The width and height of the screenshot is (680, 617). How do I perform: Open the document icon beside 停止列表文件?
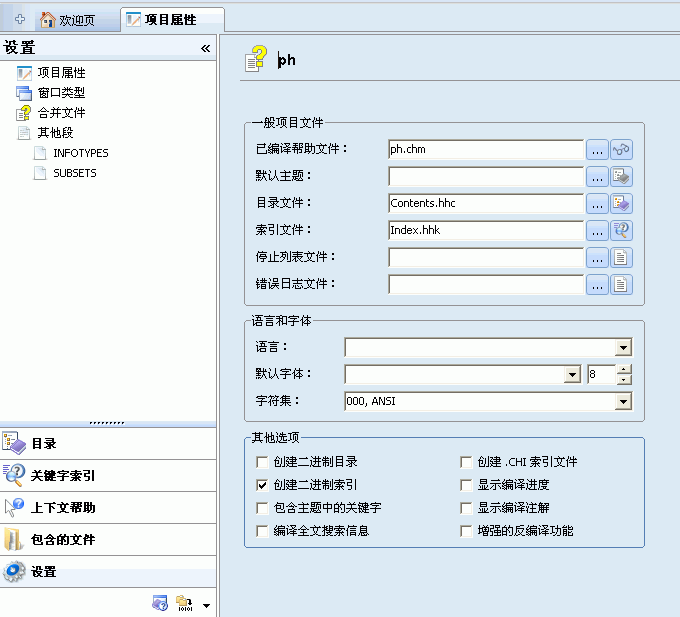click(x=621, y=258)
